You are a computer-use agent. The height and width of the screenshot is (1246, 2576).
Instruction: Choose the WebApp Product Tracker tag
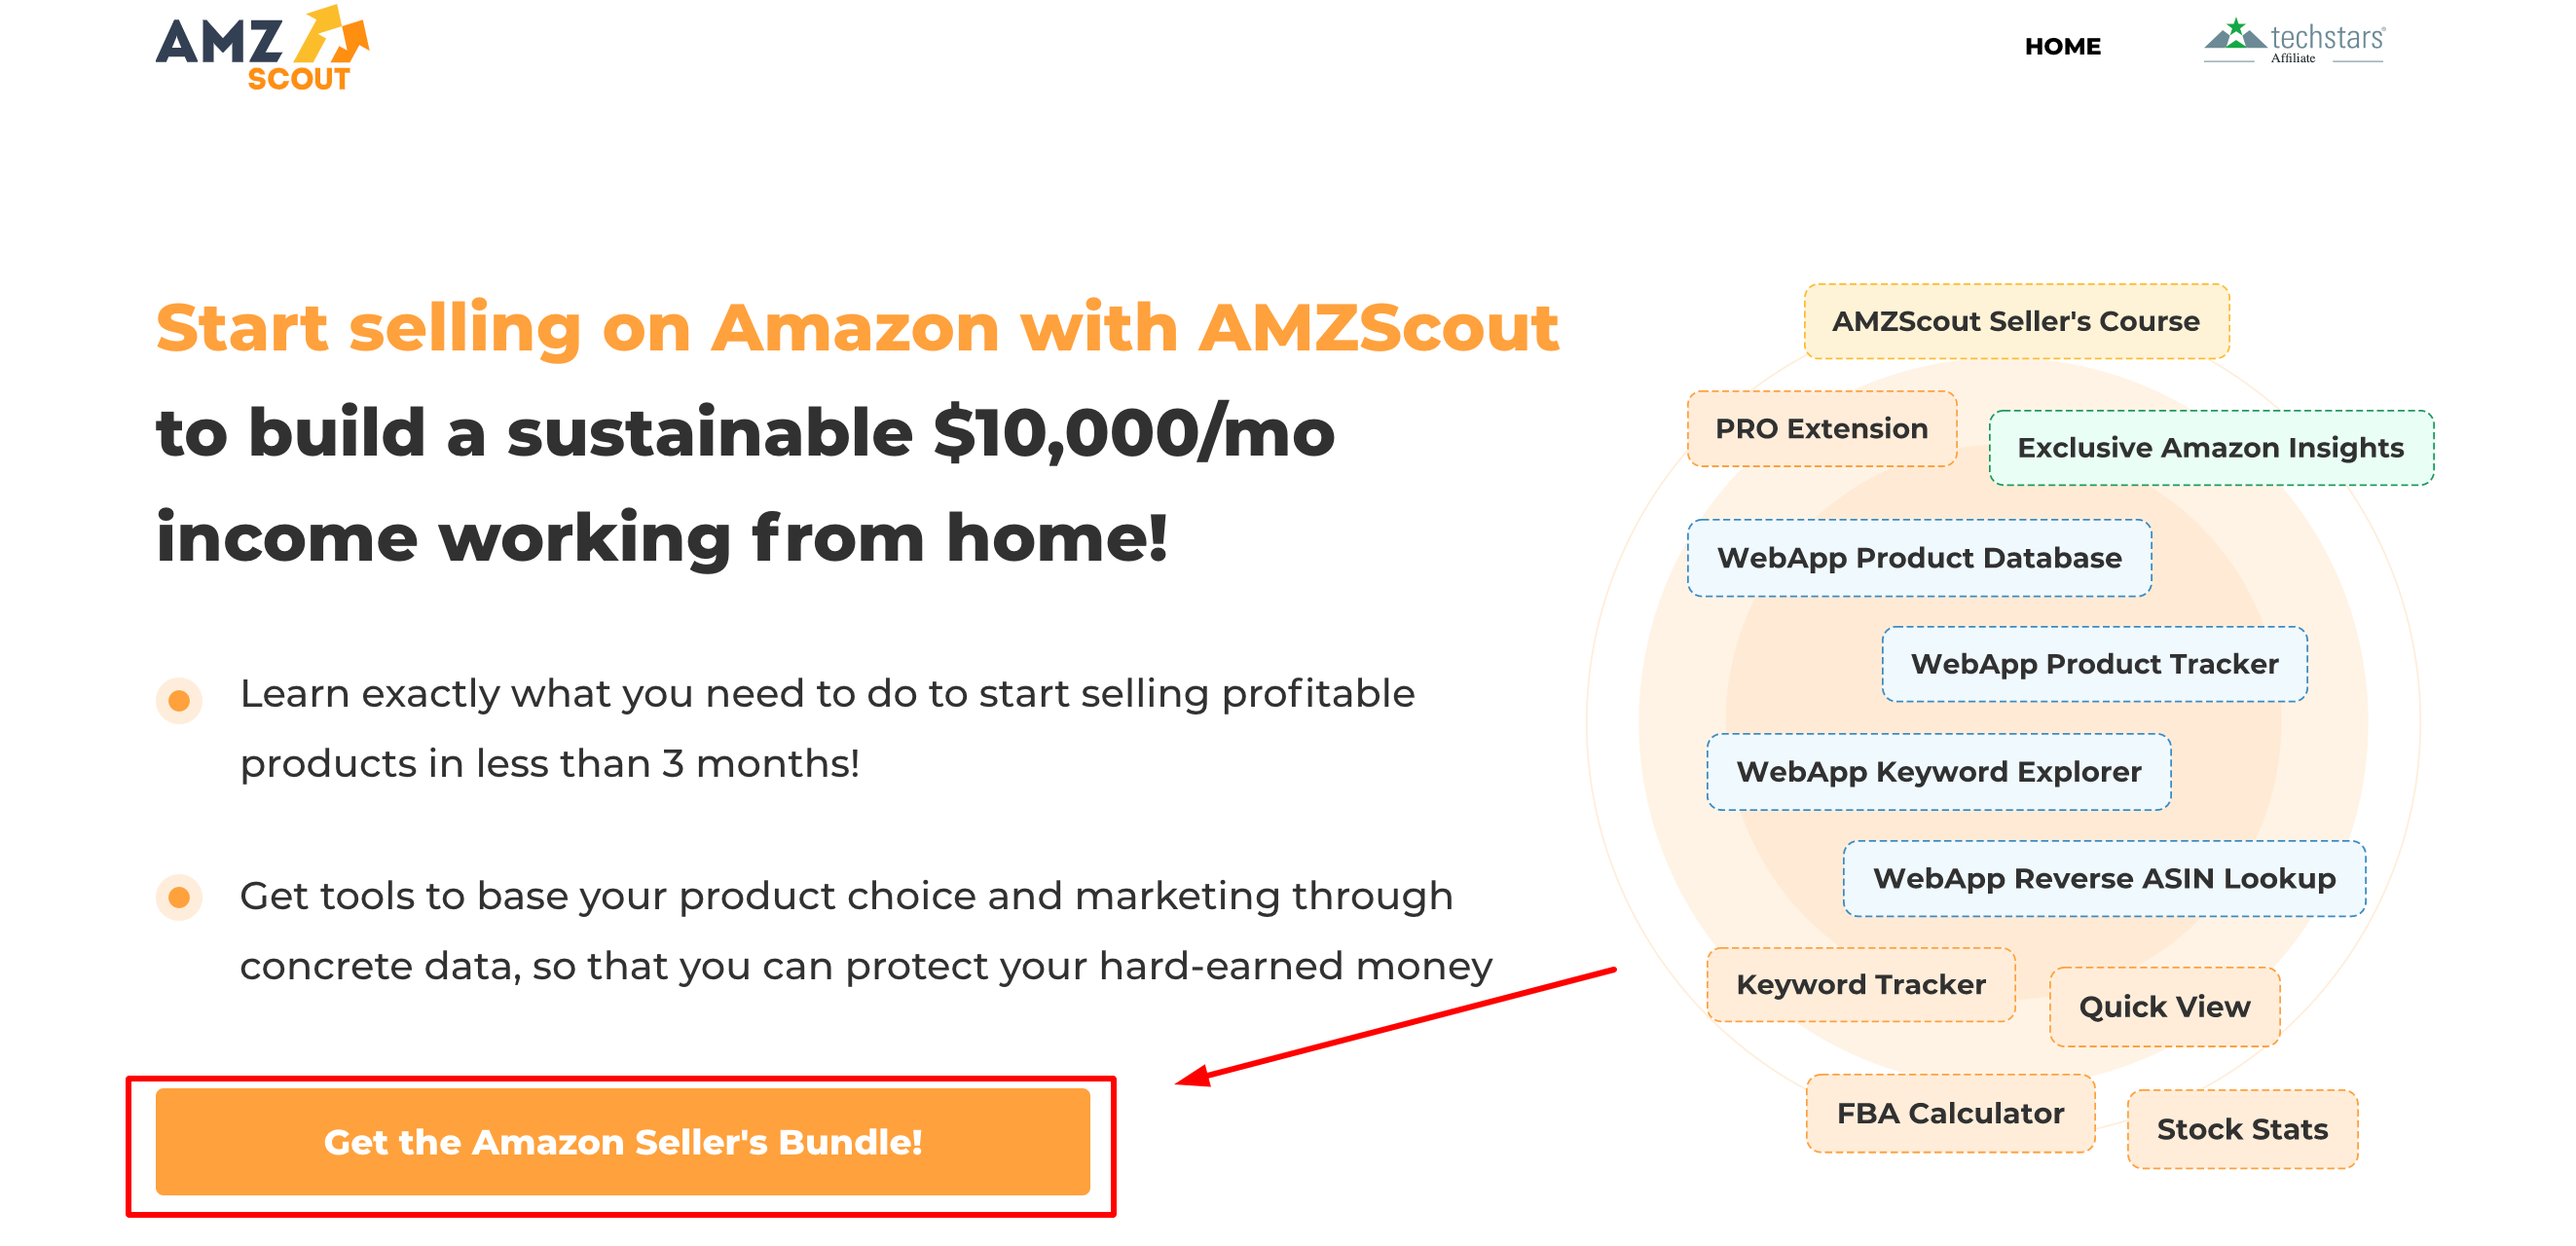click(x=2093, y=663)
